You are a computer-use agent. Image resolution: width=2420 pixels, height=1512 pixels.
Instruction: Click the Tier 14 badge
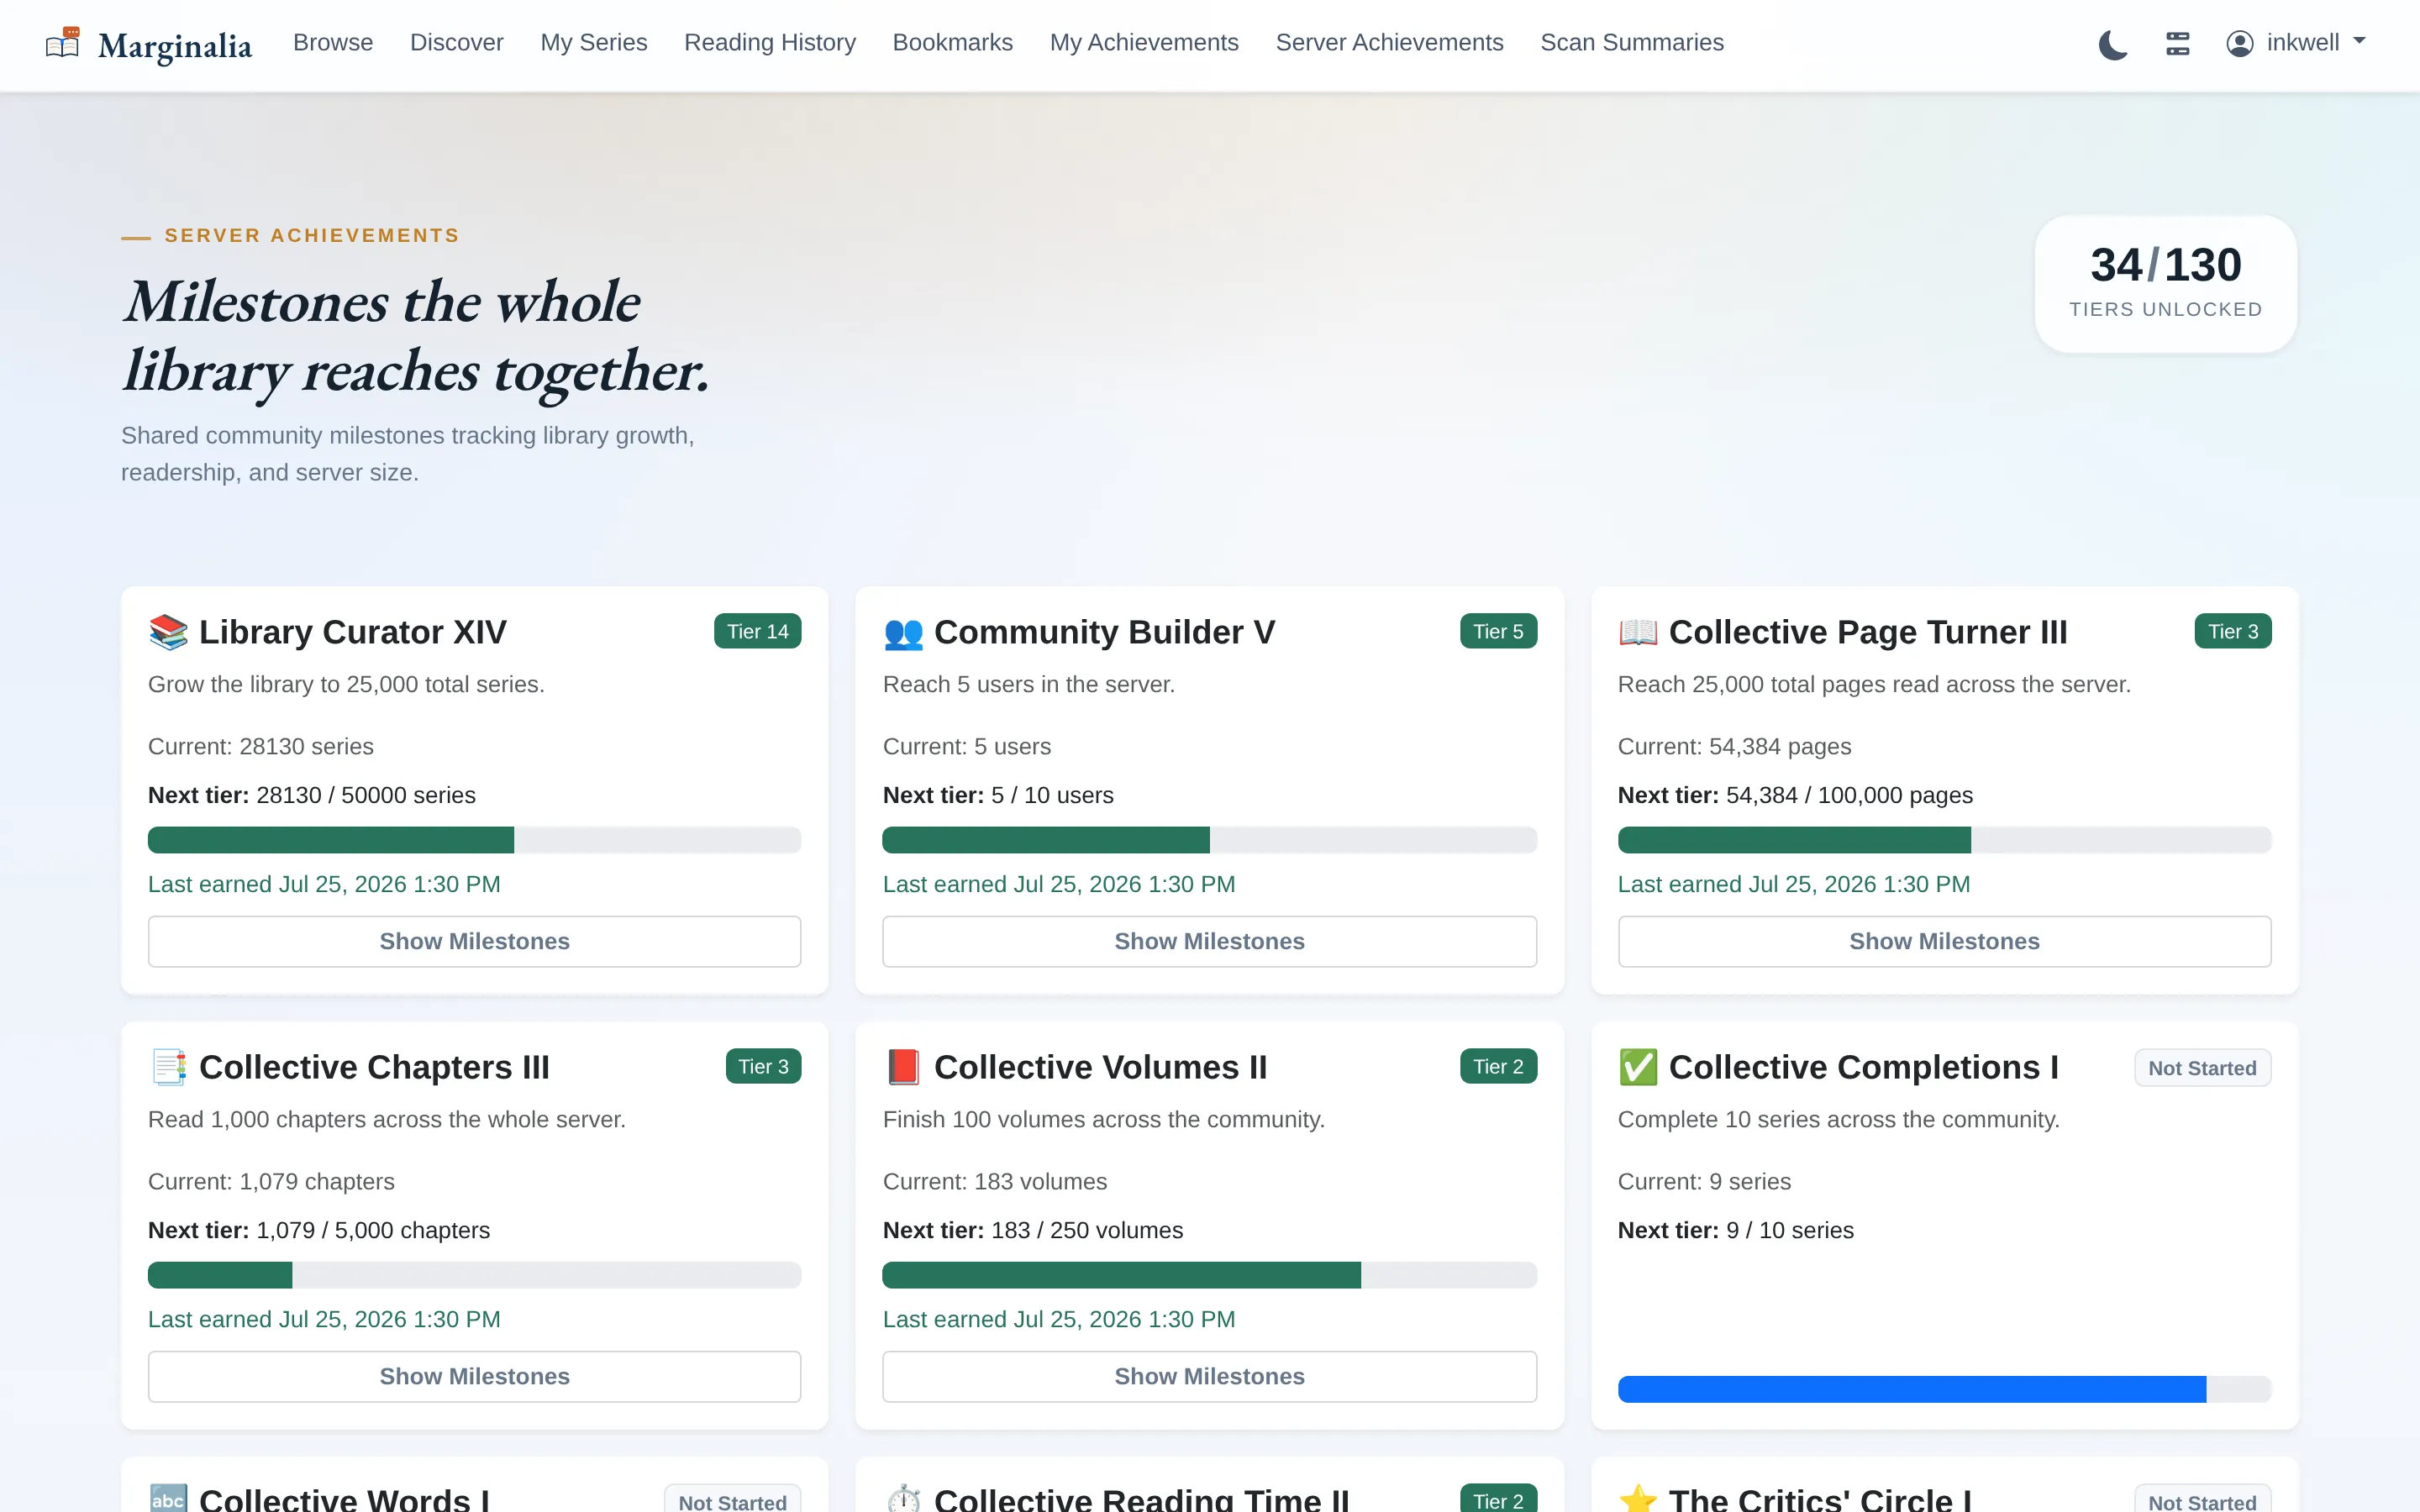coord(757,631)
